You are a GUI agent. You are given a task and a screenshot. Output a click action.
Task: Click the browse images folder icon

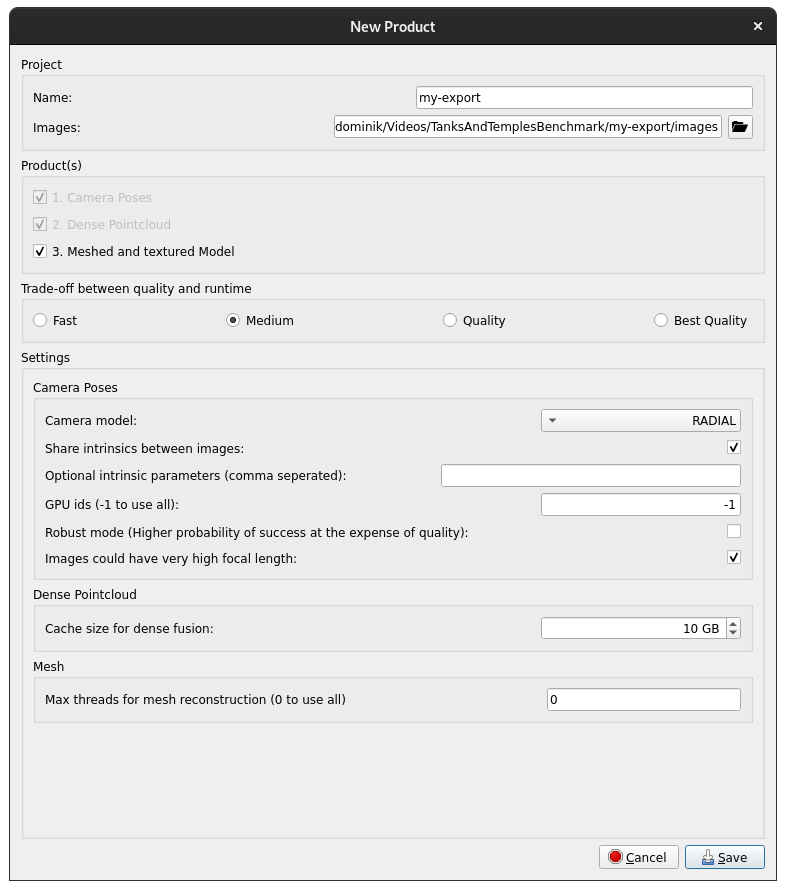click(x=739, y=127)
